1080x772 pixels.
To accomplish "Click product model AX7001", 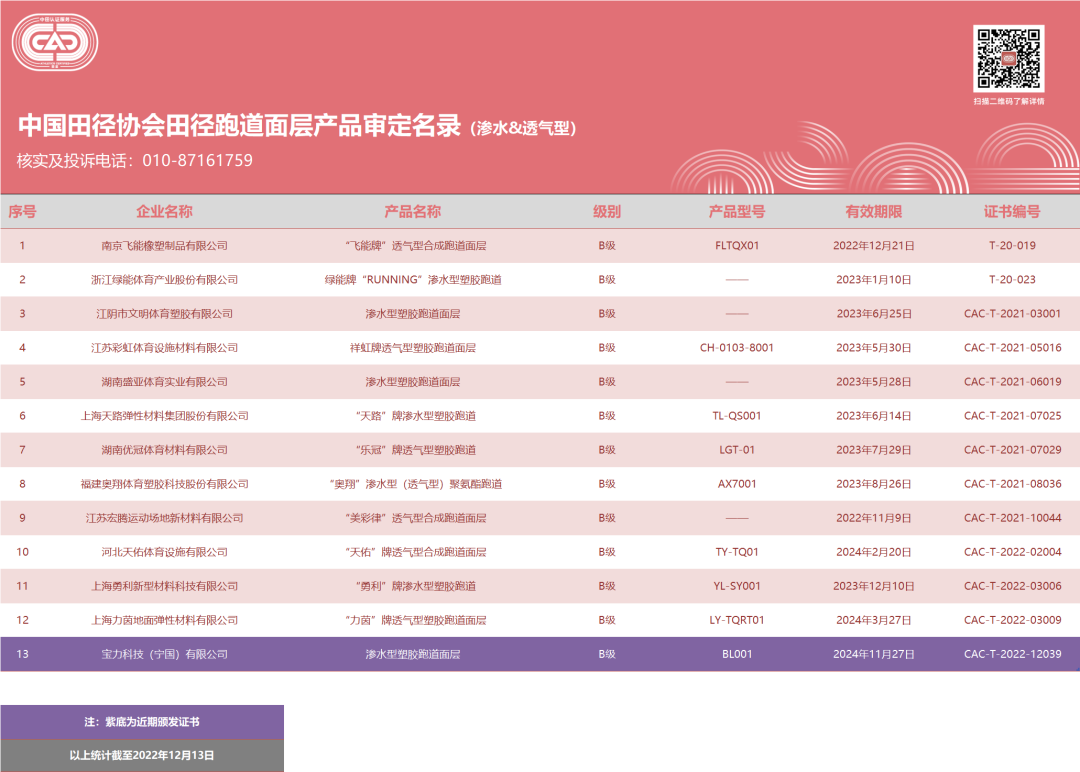I will (737, 484).
